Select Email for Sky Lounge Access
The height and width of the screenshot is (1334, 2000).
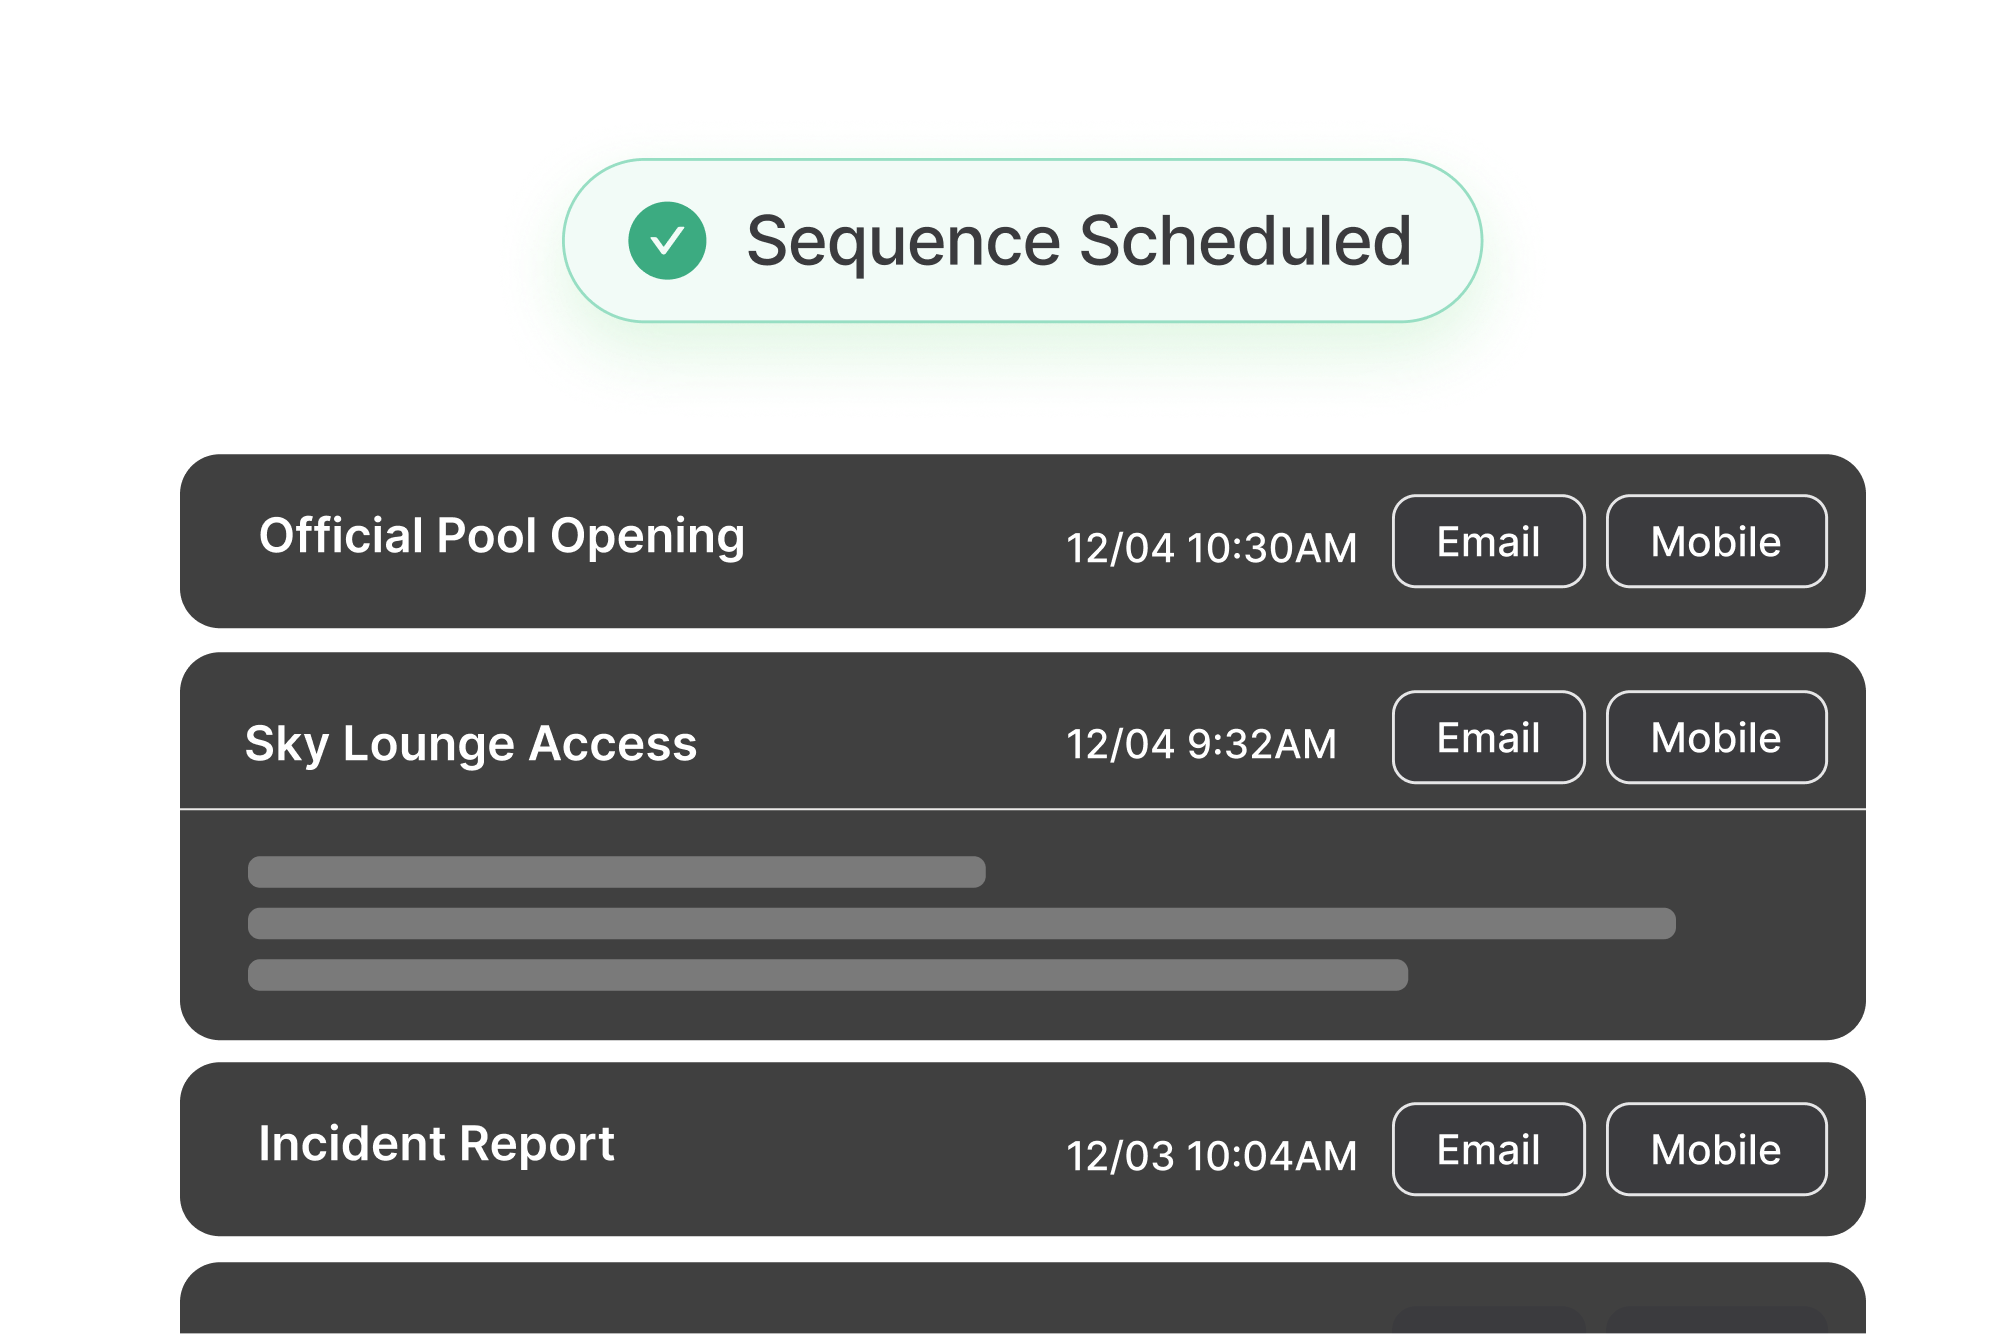1488,737
